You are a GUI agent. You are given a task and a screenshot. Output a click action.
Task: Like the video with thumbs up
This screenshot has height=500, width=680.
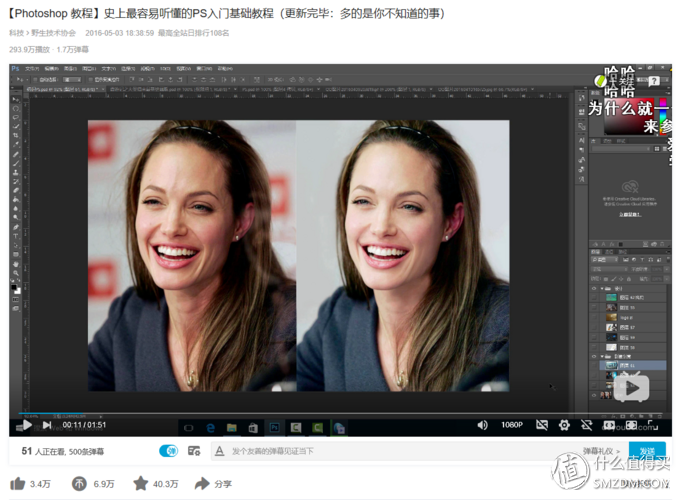(20, 484)
